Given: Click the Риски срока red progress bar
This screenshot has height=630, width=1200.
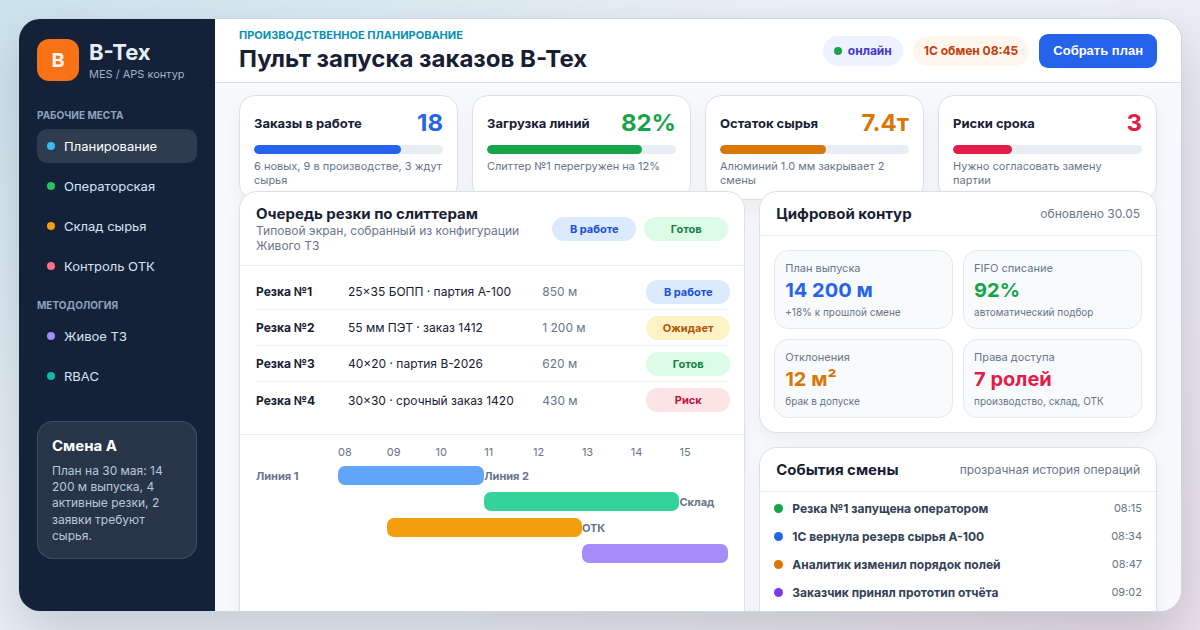Looking at the screenshot, I should click(x=1047, y=149).
